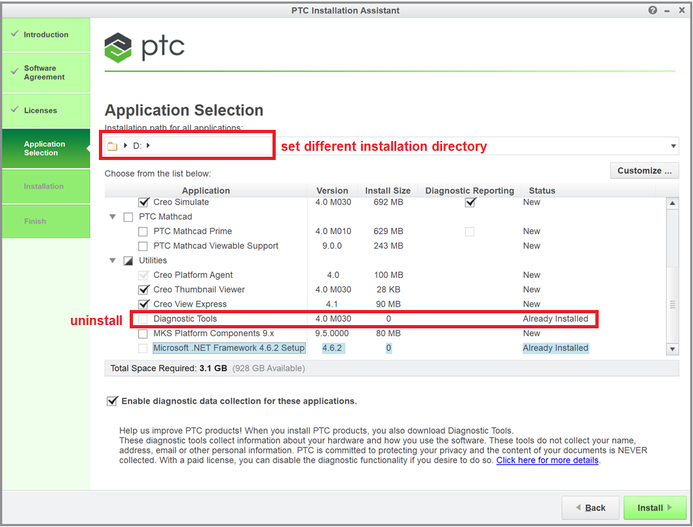
Task: Go to the Software Agreement step
Action: [x=46, y=73]
